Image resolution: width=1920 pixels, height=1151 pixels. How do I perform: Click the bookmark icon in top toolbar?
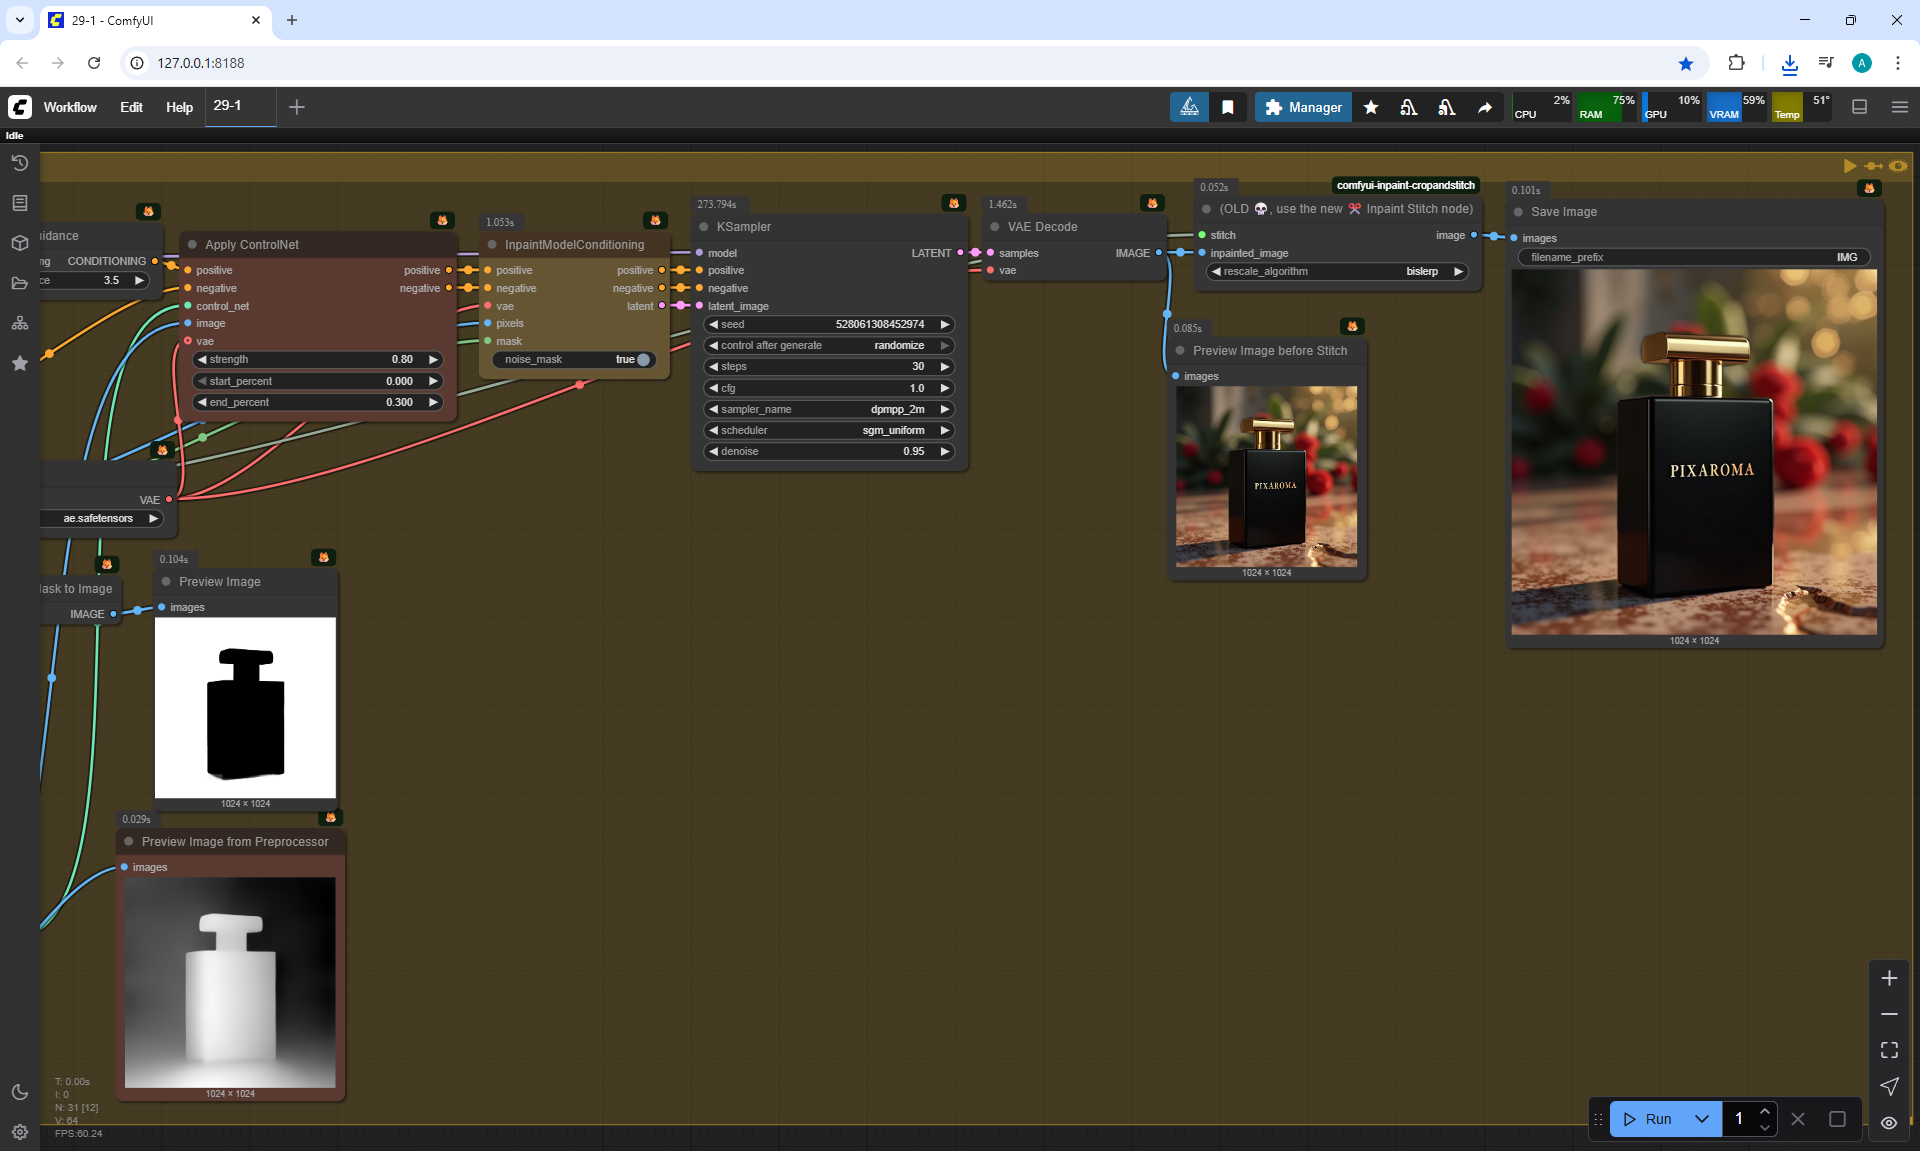click(1228, 107)
